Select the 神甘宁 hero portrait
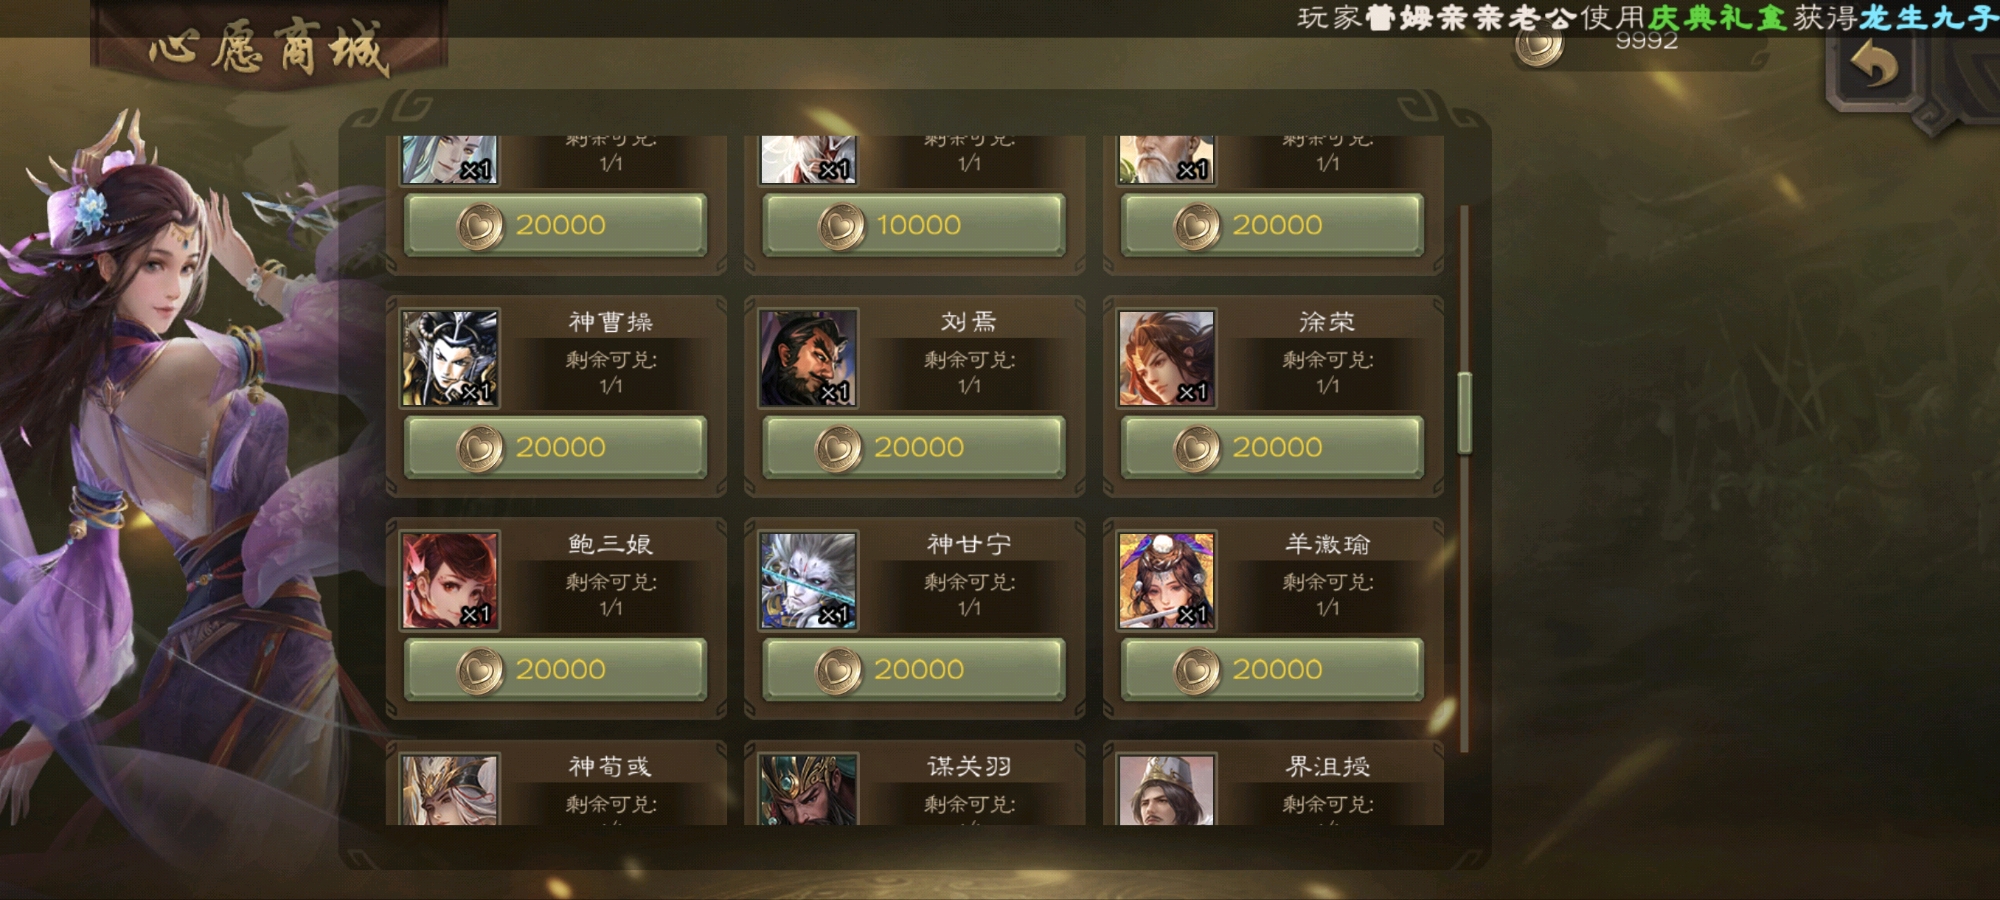Viewport: 2000px width, 900px height. tap(808, 580)
